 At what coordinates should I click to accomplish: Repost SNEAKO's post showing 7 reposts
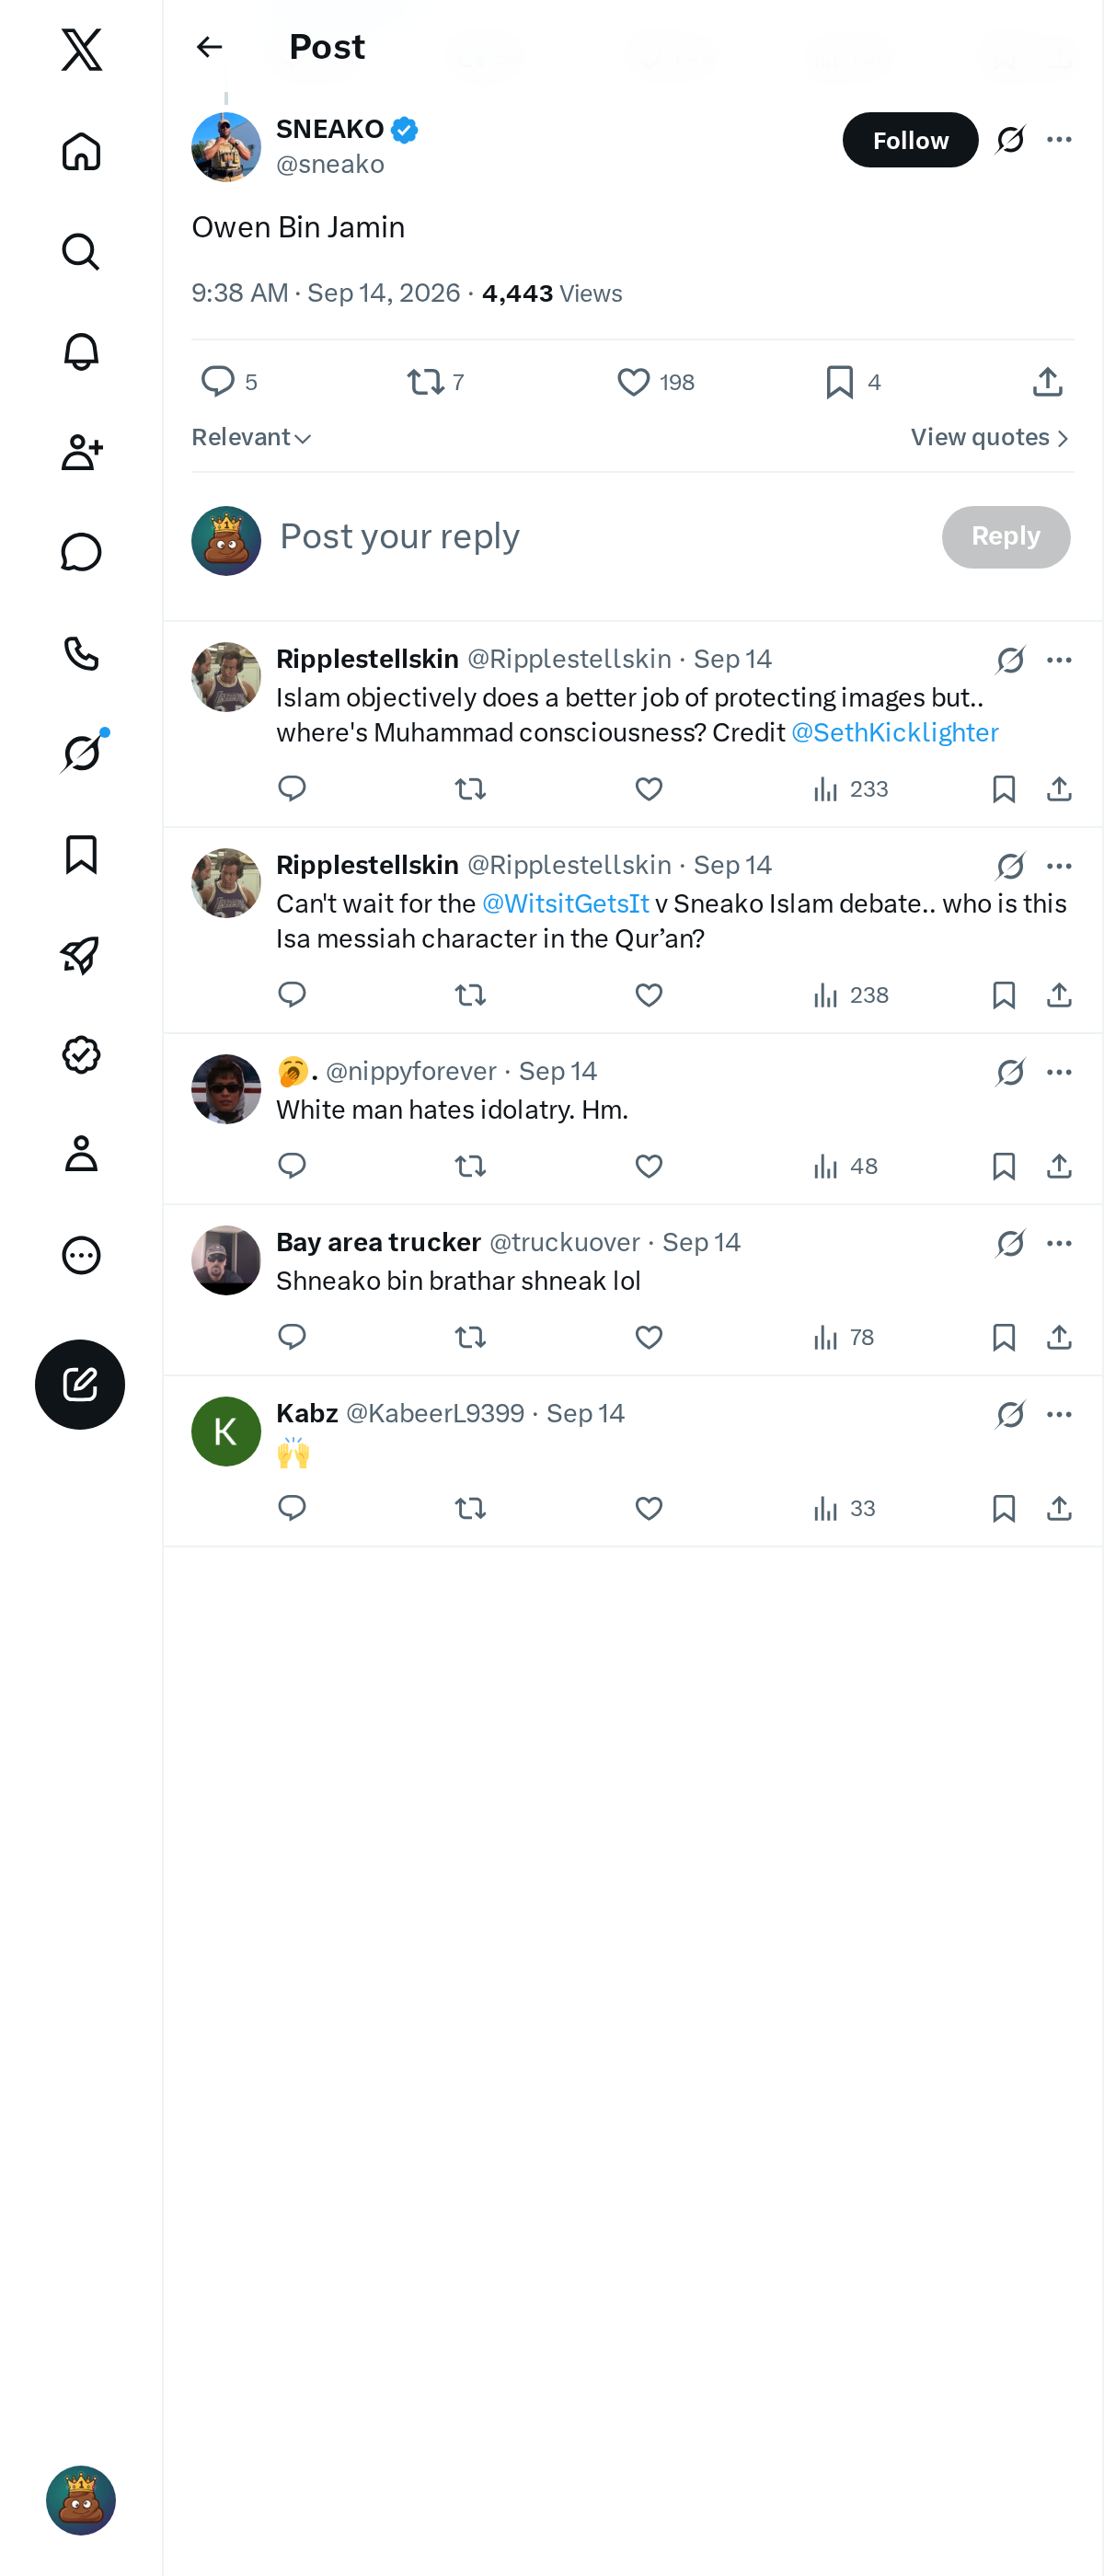(x=436, y=382)
